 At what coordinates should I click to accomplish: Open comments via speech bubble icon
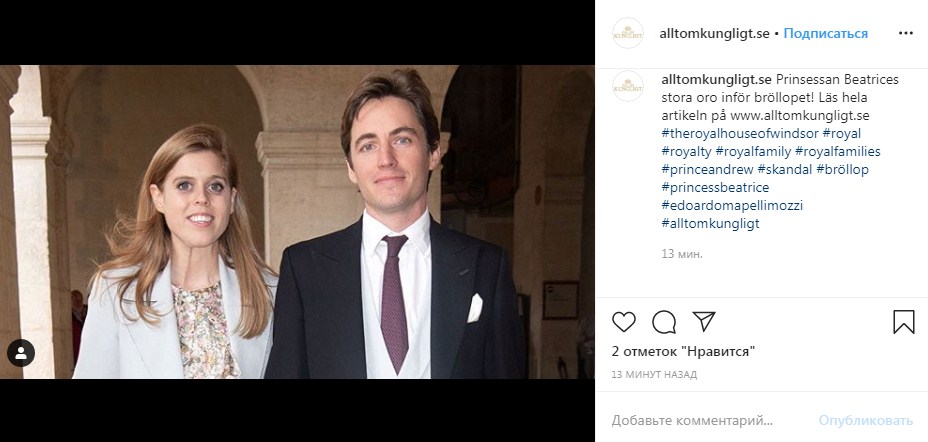pyautogui.click(x=664, y=322)
